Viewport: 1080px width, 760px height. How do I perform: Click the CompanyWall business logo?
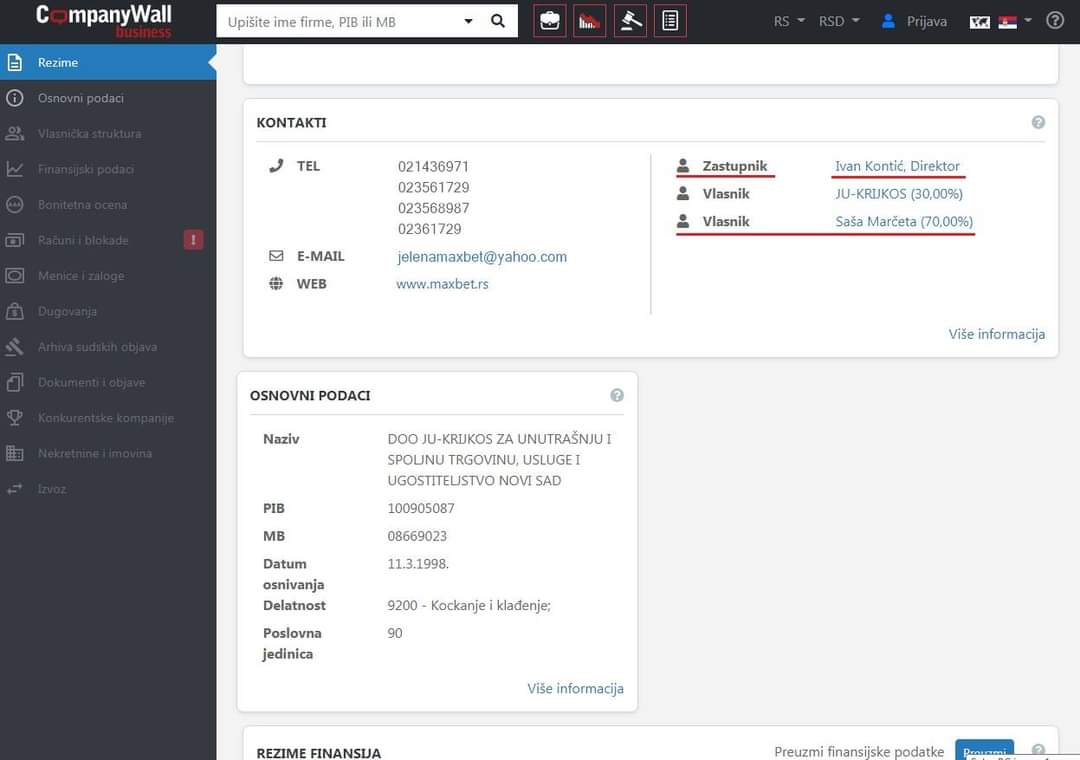tap(103, 21)
